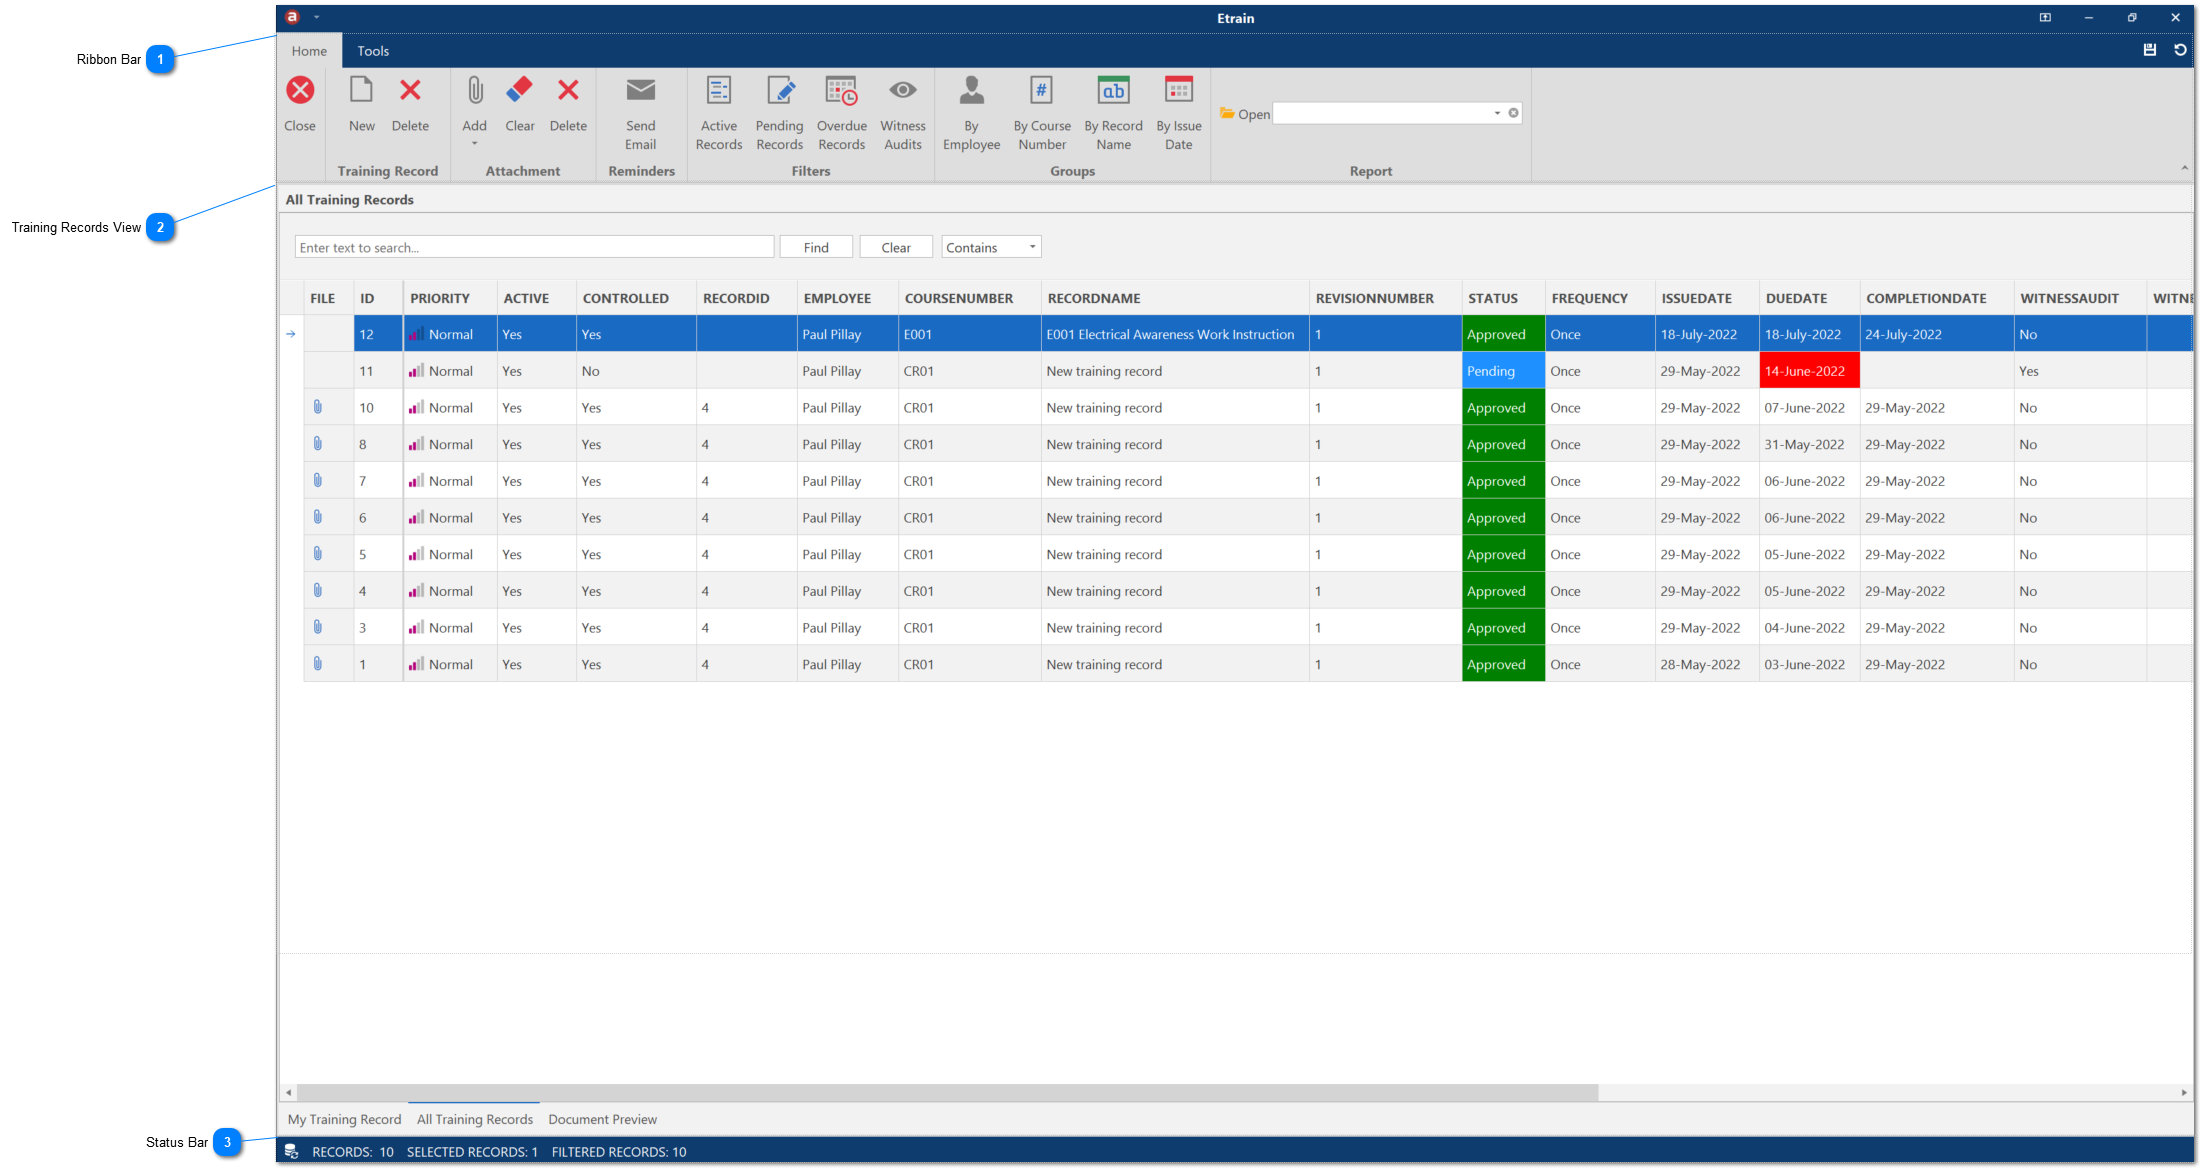Sort by the STATUS column header
The height and width of the screenshot is (1174, 2209).
click(x=1502, y=298)
